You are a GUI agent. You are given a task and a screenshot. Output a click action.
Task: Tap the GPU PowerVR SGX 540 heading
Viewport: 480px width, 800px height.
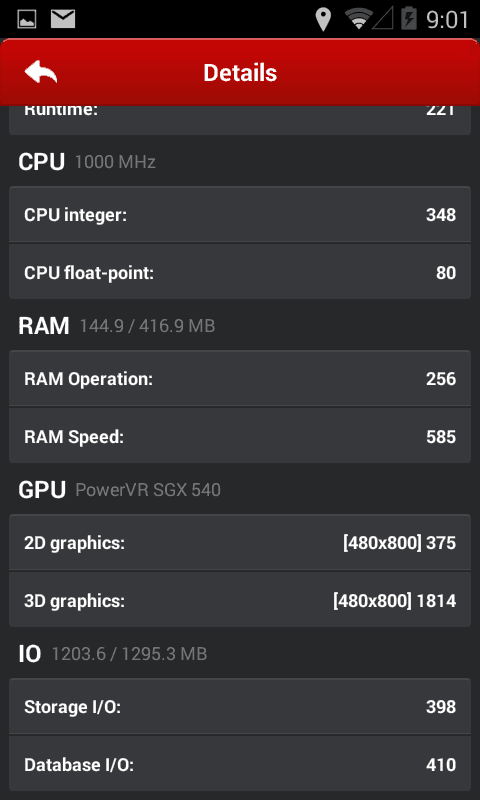tap(119, 490)
